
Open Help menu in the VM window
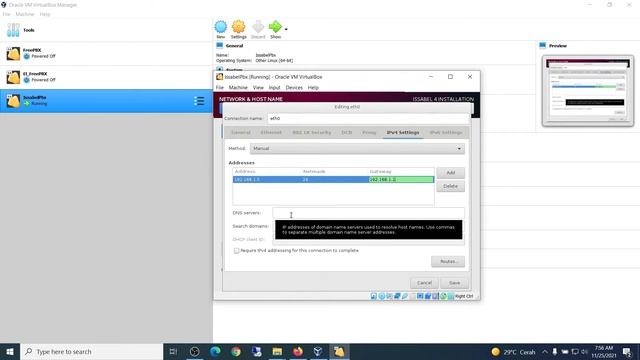point(313,87)
